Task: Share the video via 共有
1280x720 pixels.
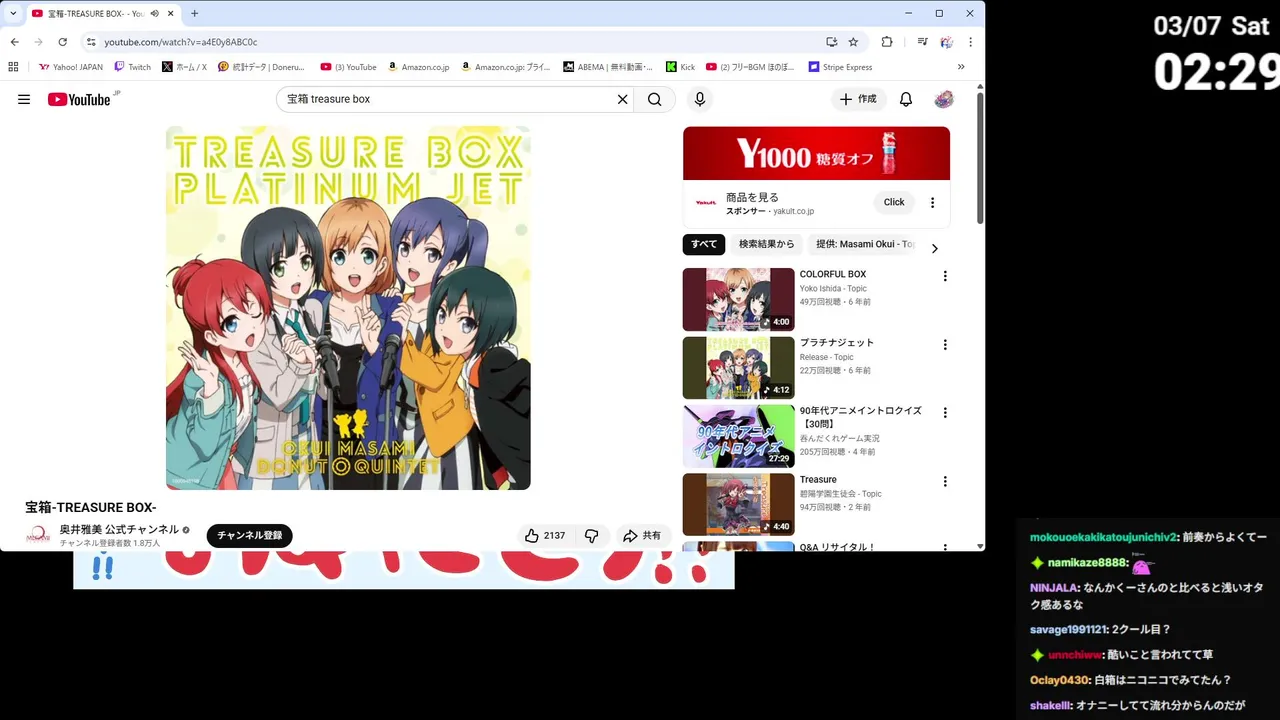Action: (642, 536)
